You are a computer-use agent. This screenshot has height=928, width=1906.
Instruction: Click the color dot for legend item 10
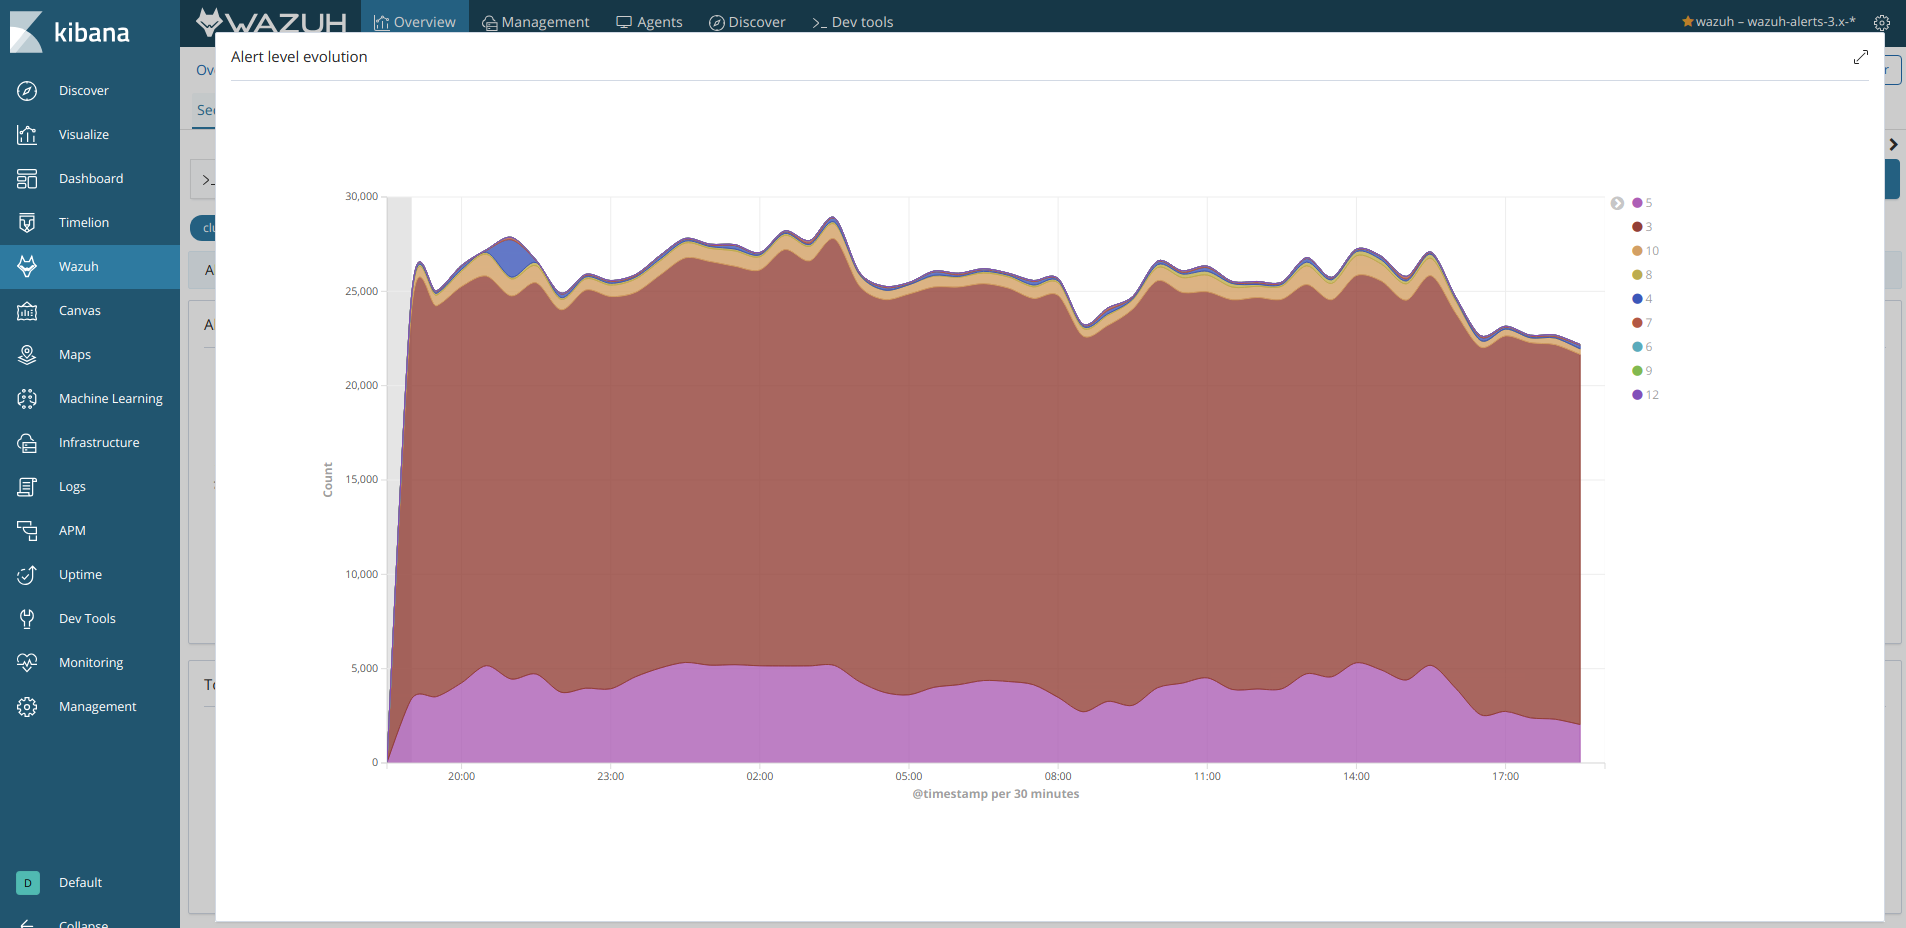pyautogui.click(x=1637, y=251)
